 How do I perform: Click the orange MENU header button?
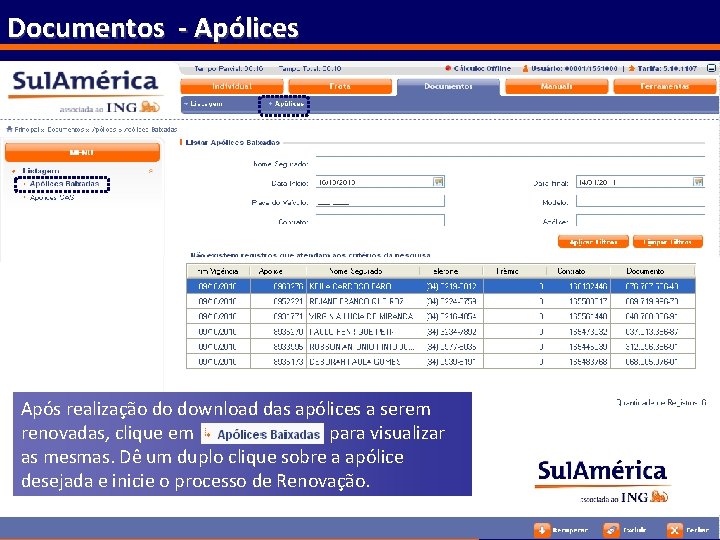[x=82, y=152]
